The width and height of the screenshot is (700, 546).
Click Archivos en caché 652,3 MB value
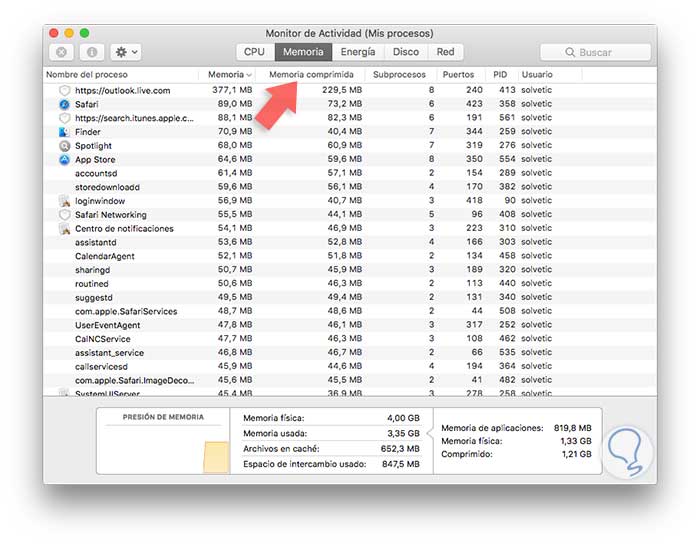[x=400, y=449]
